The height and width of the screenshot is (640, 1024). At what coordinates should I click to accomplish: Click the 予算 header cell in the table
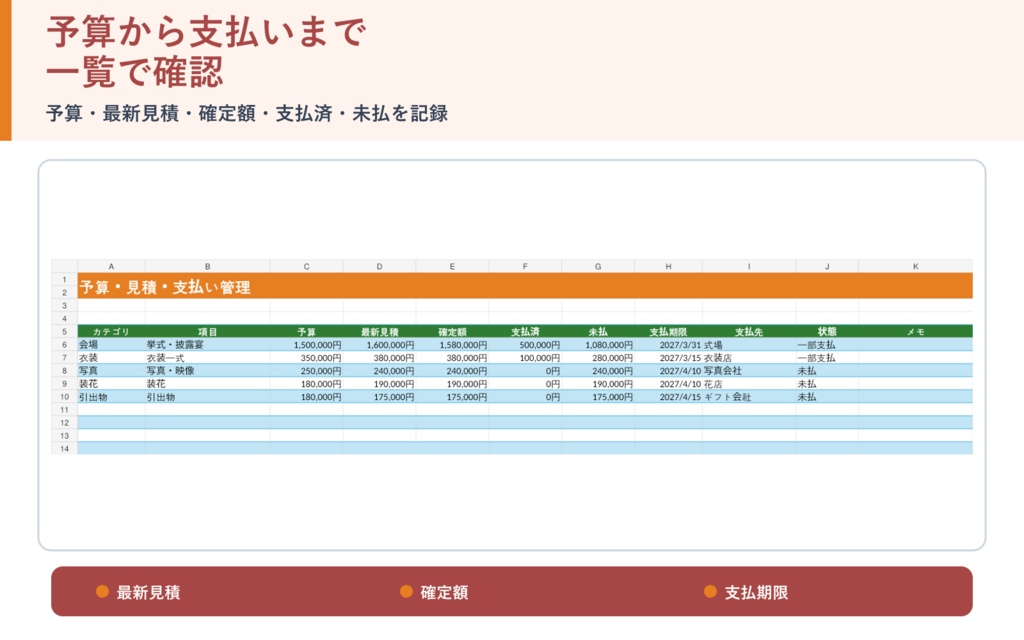(306, 332)
